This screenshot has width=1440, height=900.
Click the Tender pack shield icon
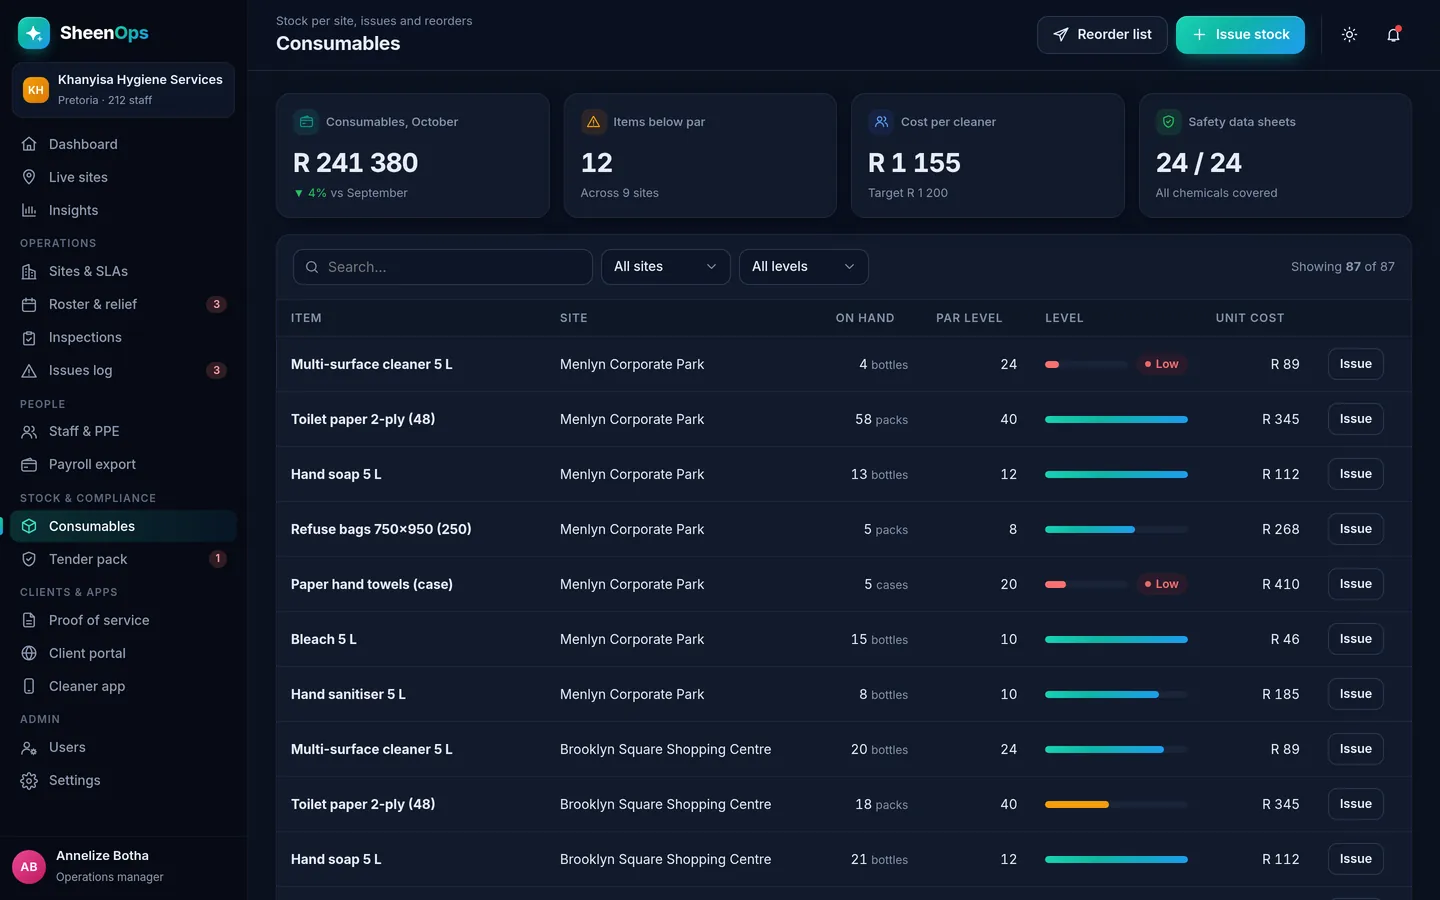click(29, 559)
